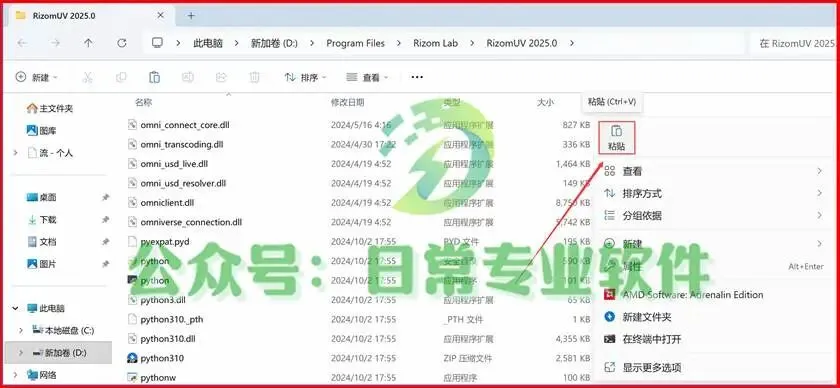The image size is (840, 388).
Task: Open 下载 quick access folder
Action: point(42,220)
